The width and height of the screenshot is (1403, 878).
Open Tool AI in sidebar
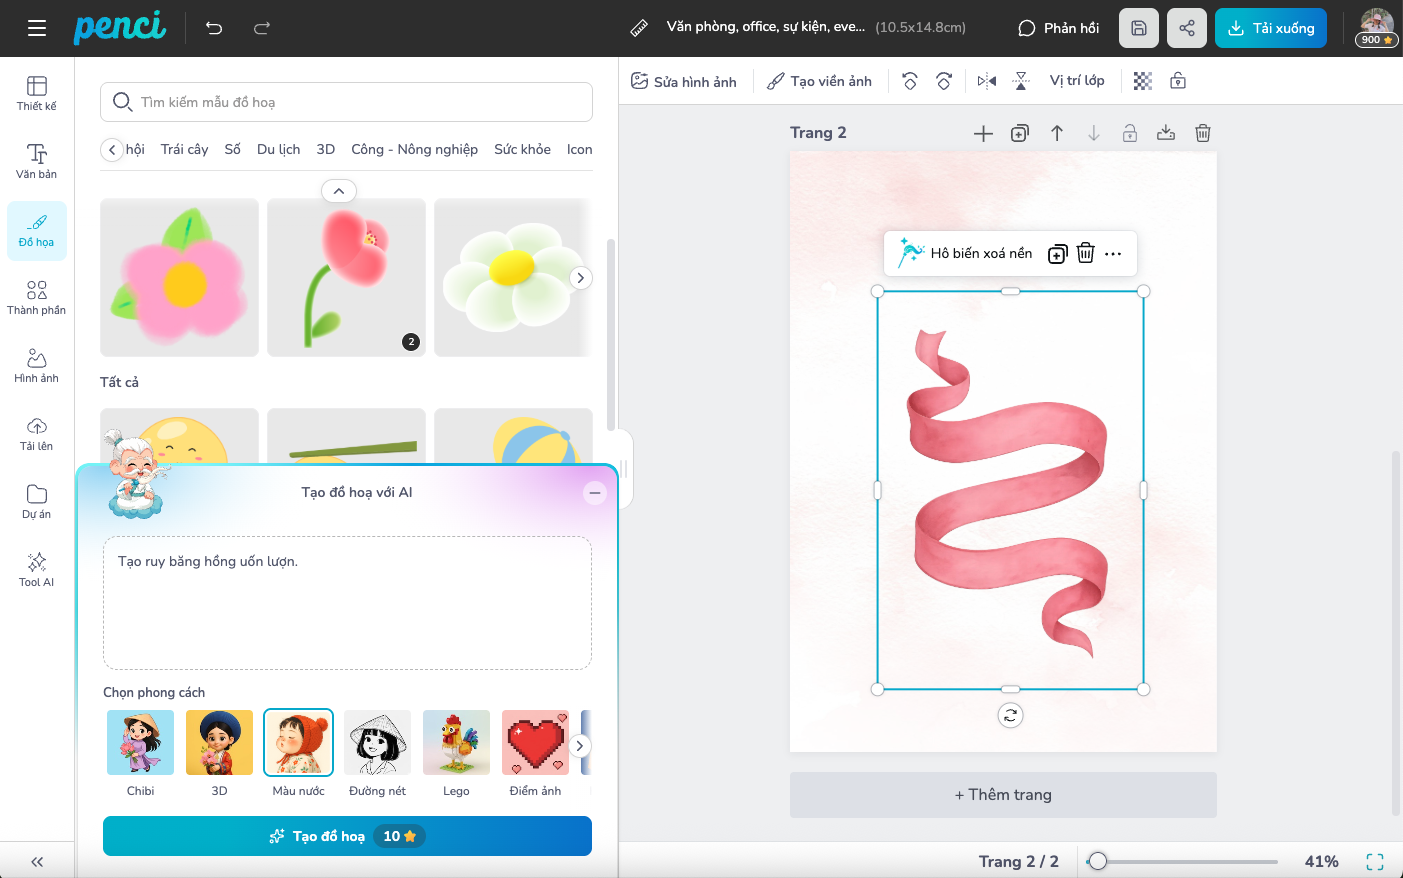click(37, 569)
